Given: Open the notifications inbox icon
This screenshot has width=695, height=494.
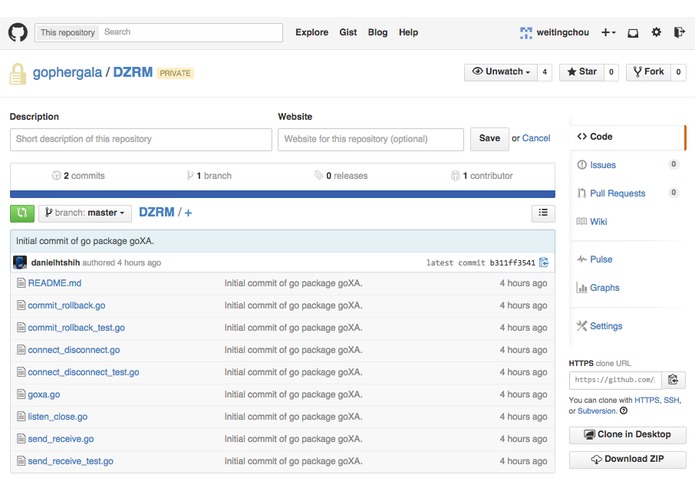Looking at the screenshot, I should tap(633, 33).
